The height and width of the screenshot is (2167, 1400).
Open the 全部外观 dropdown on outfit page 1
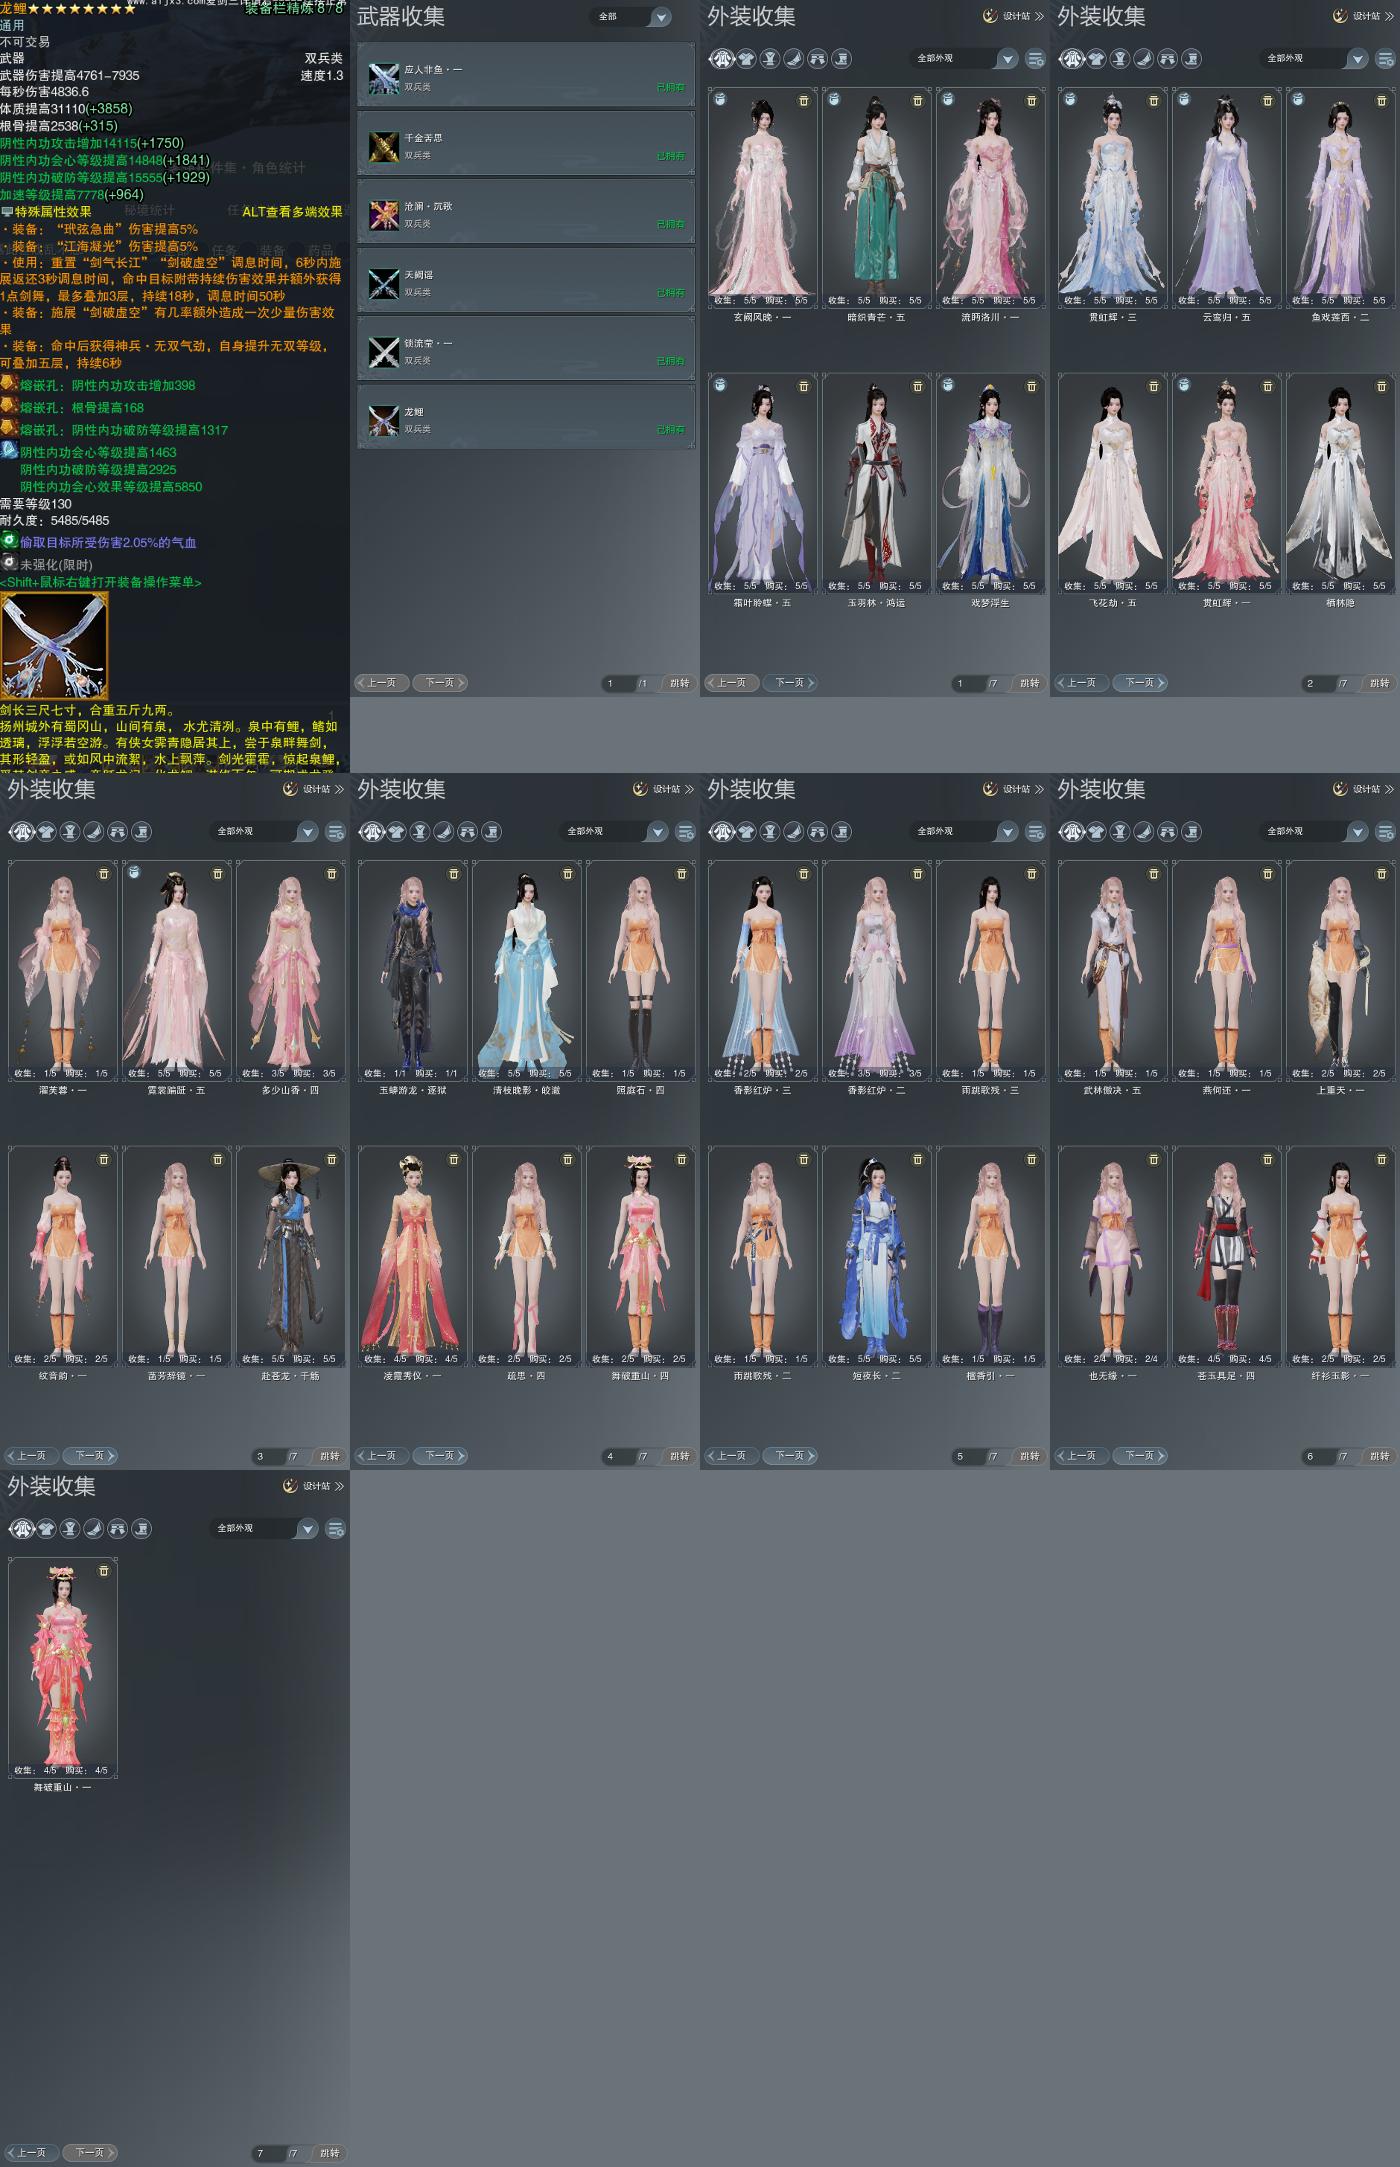964,59
